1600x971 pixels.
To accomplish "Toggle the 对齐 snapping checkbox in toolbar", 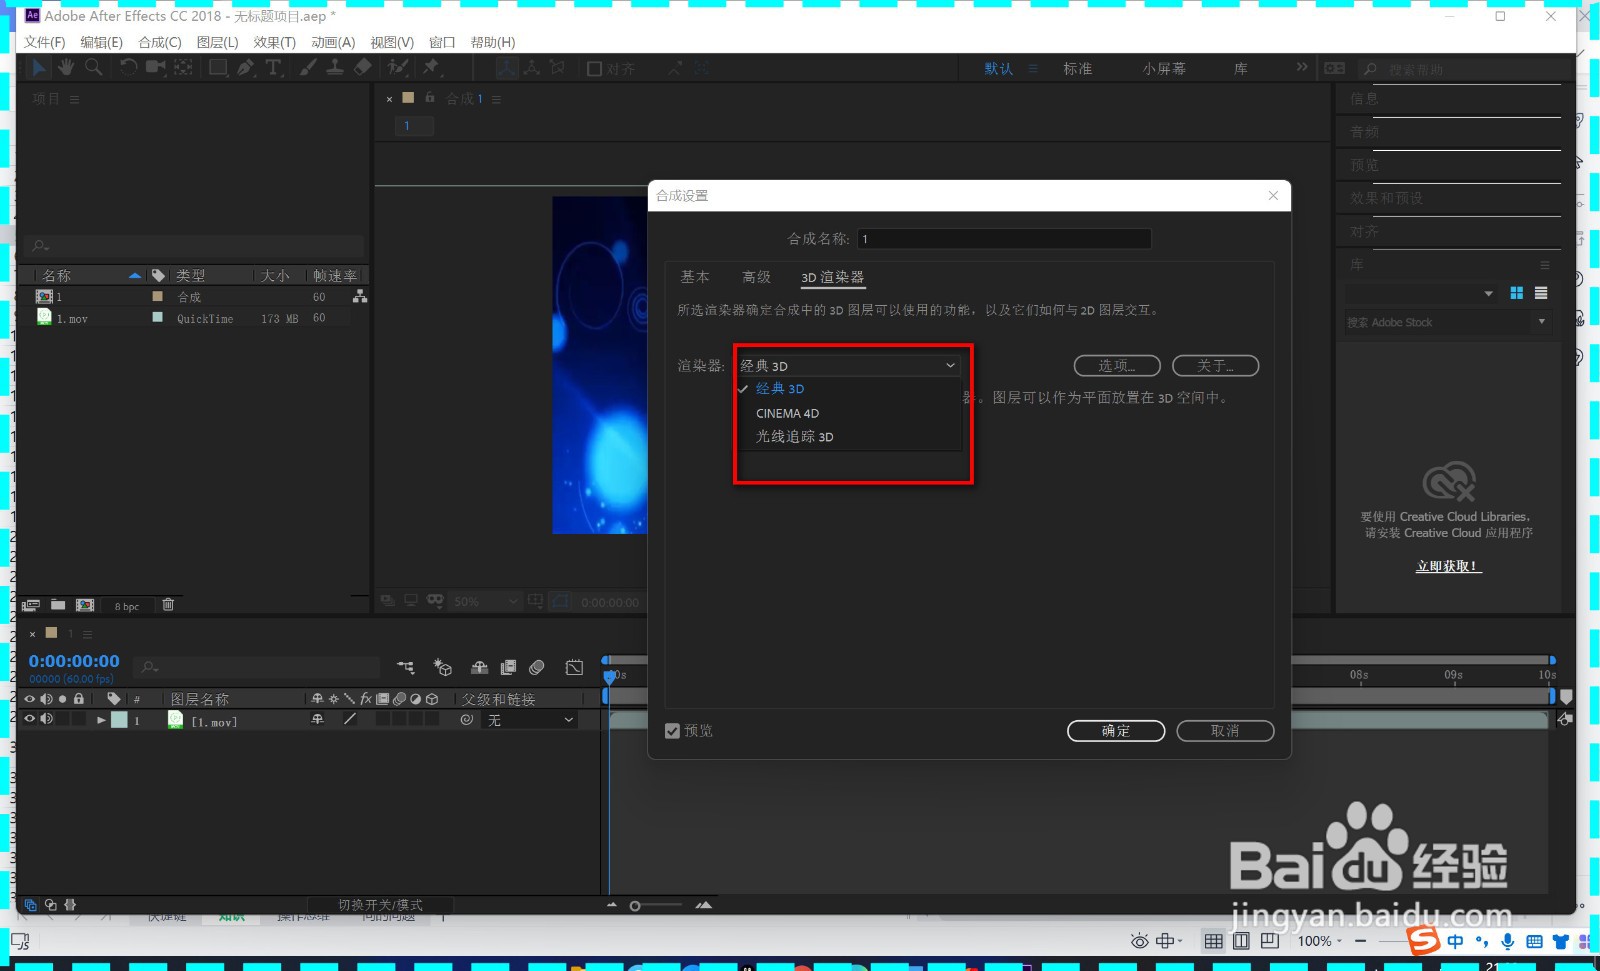I will [594, 68].
